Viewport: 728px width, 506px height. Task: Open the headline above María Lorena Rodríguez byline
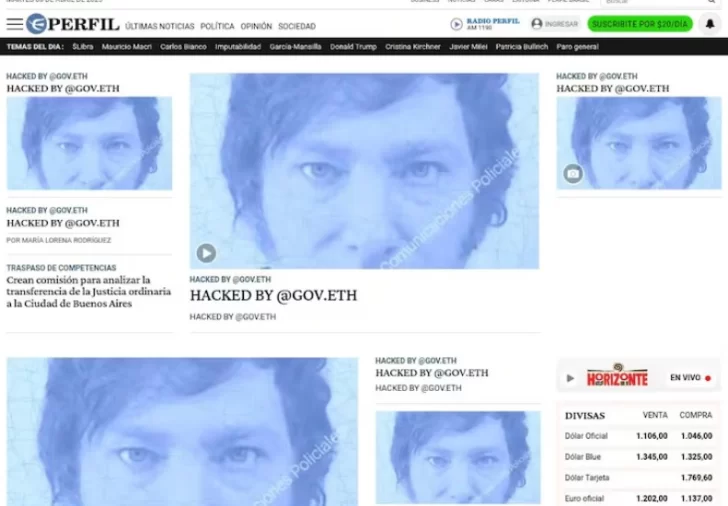(x=63, y=223)
